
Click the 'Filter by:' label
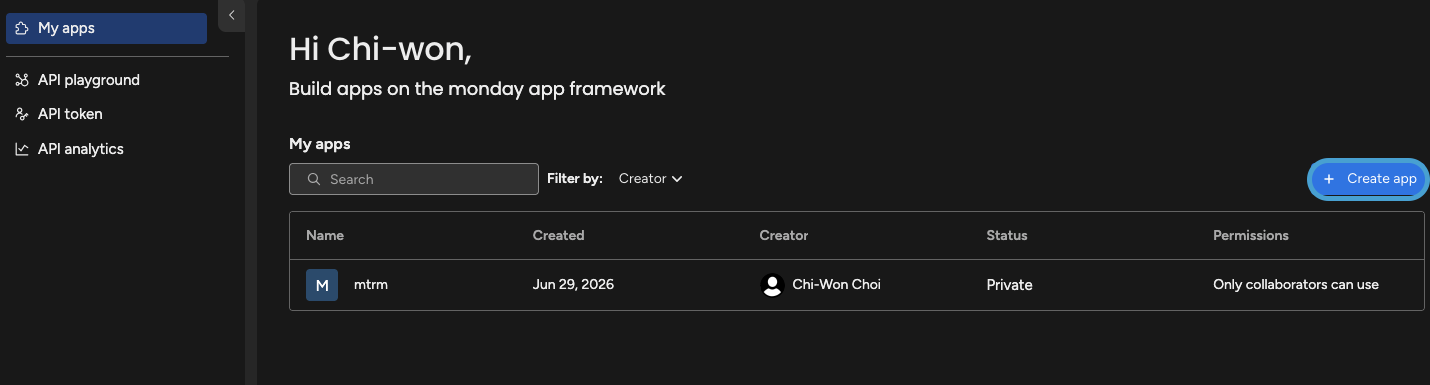(575, 179)
